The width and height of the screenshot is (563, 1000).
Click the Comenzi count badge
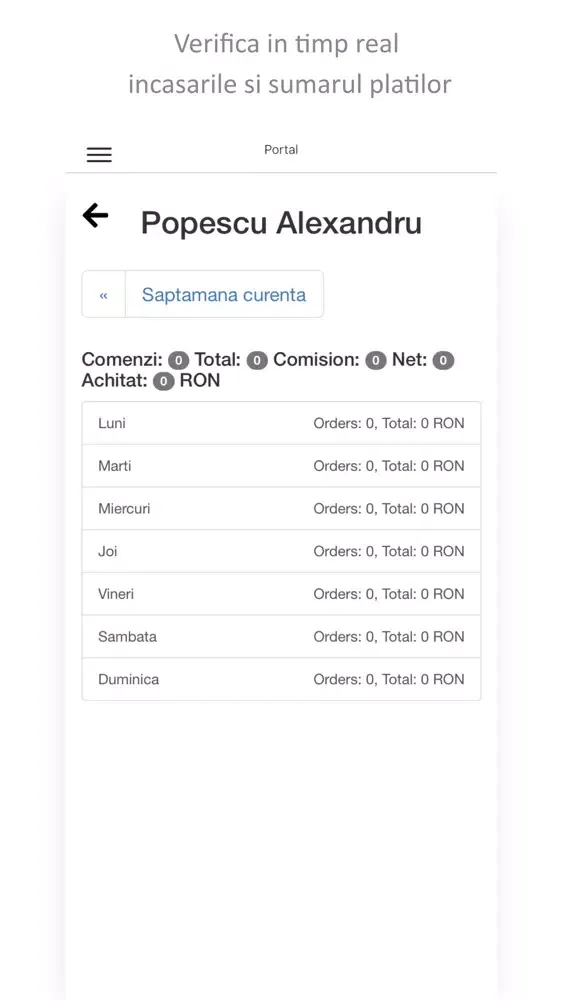179,361
